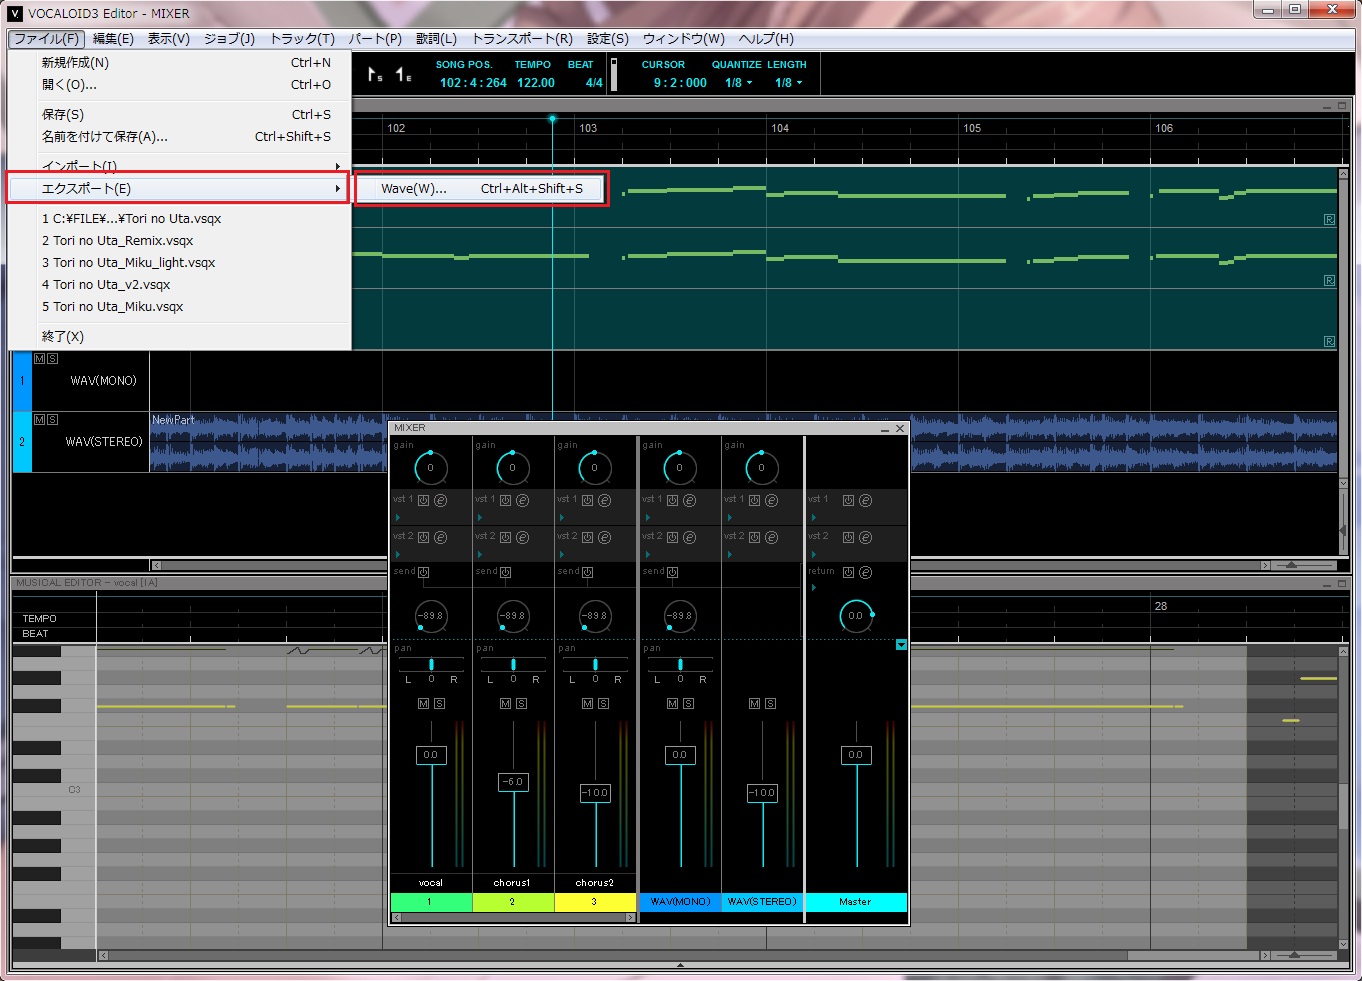Solo the chorus2 channel in mixer
Image resolution: width=1362 pixels, height=981 pixels.
pos(603,704)
